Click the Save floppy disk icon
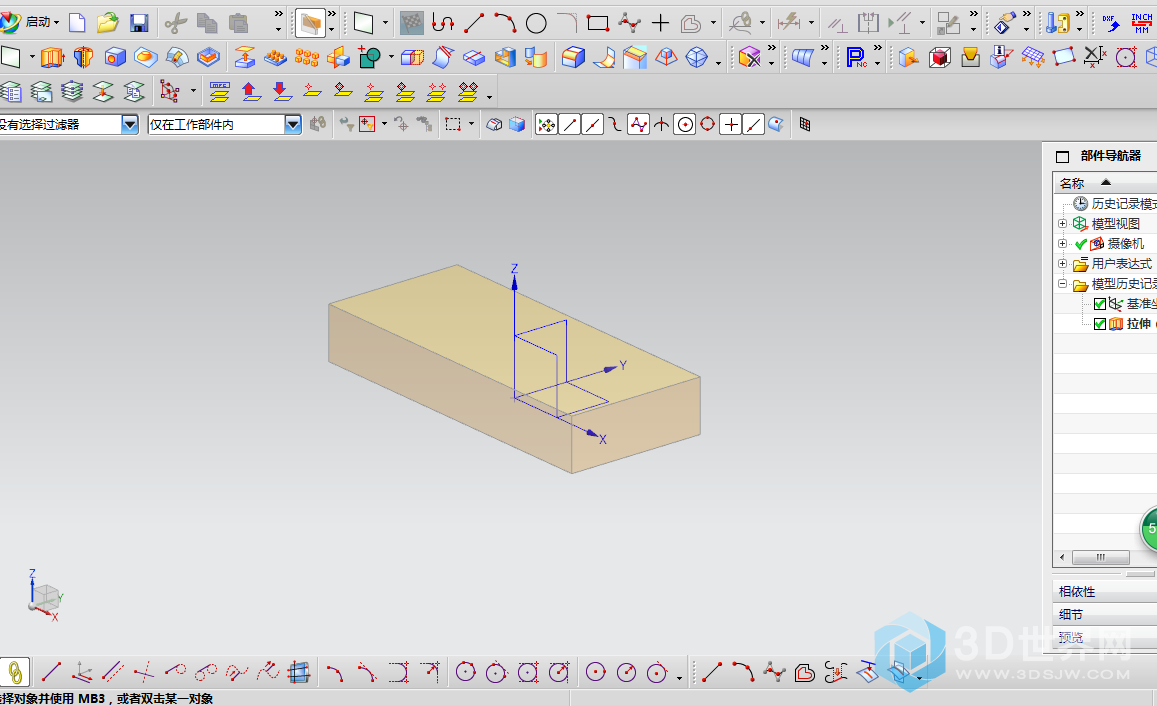The image size is (1157, 706). (x=139, y=22)
